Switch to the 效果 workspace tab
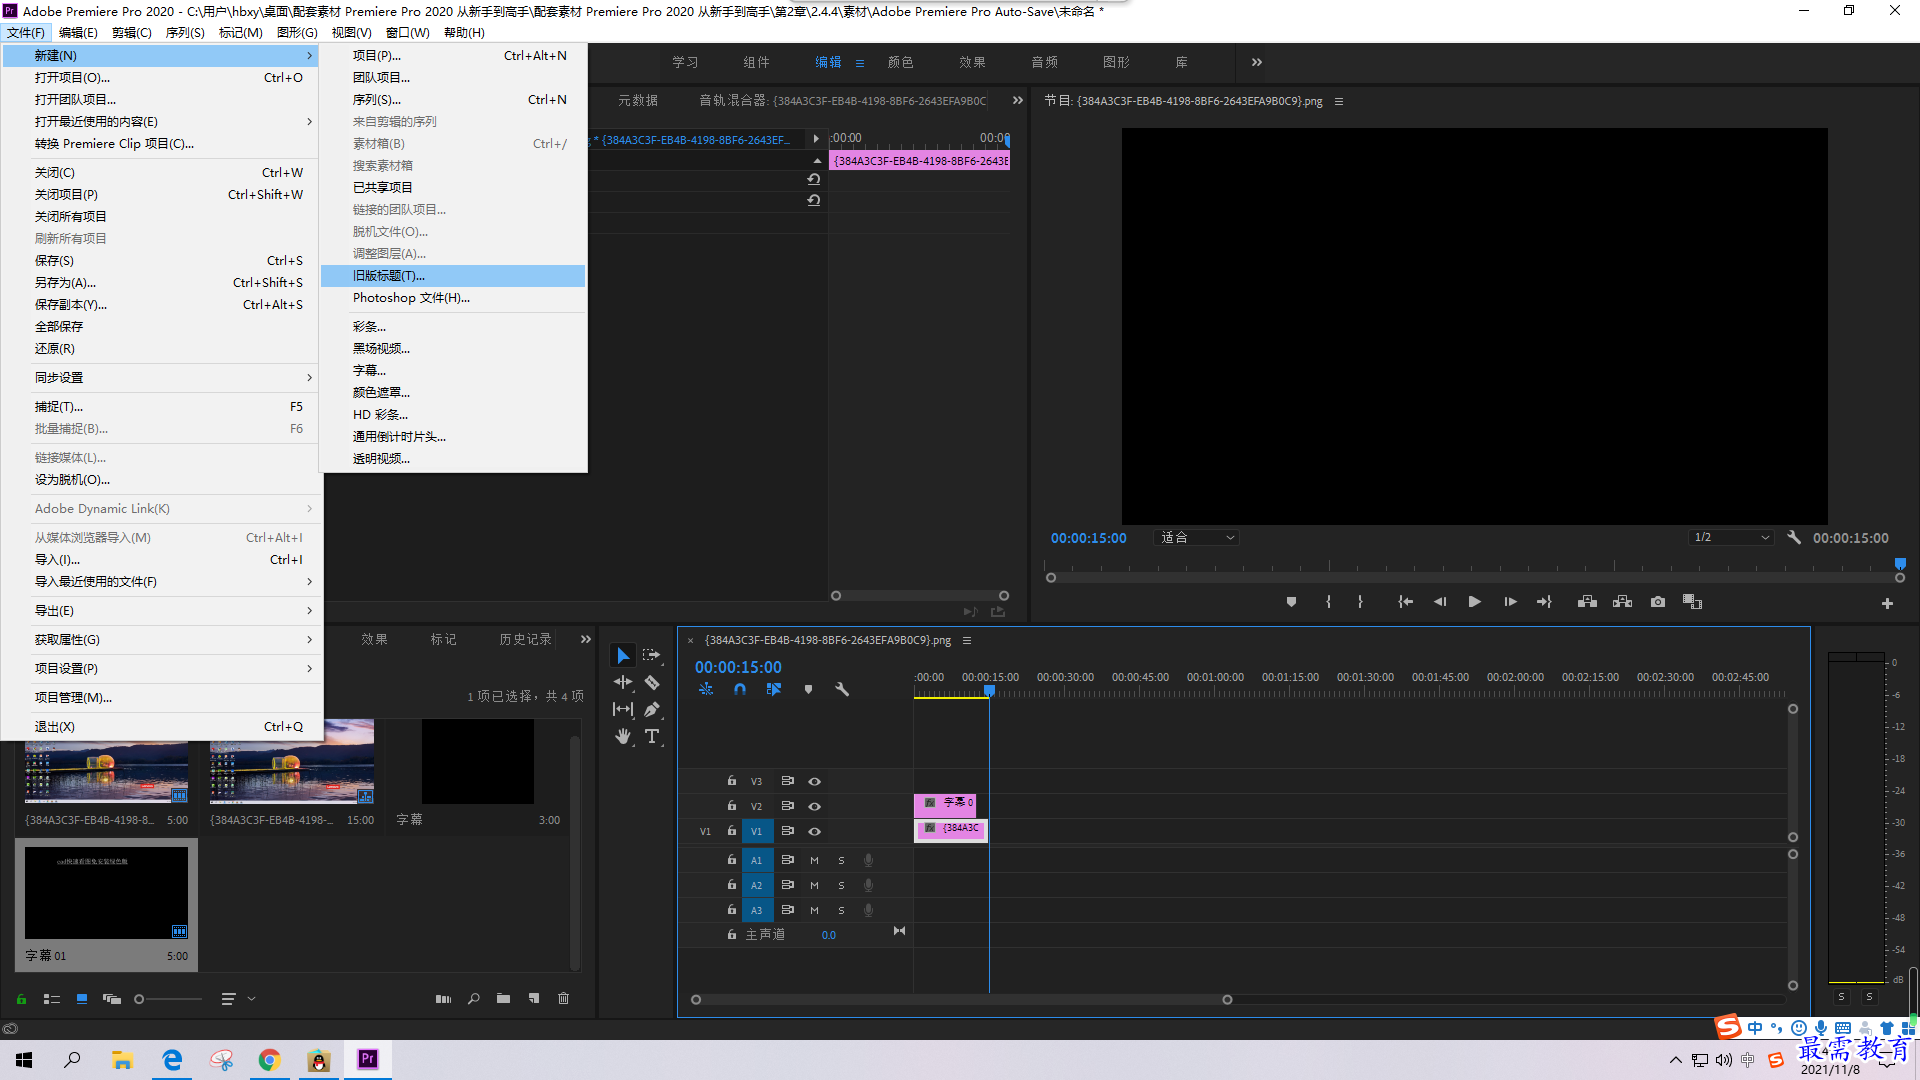Image resolution: width=1920 pixels, height=1080 pixels. click(972, 62)
